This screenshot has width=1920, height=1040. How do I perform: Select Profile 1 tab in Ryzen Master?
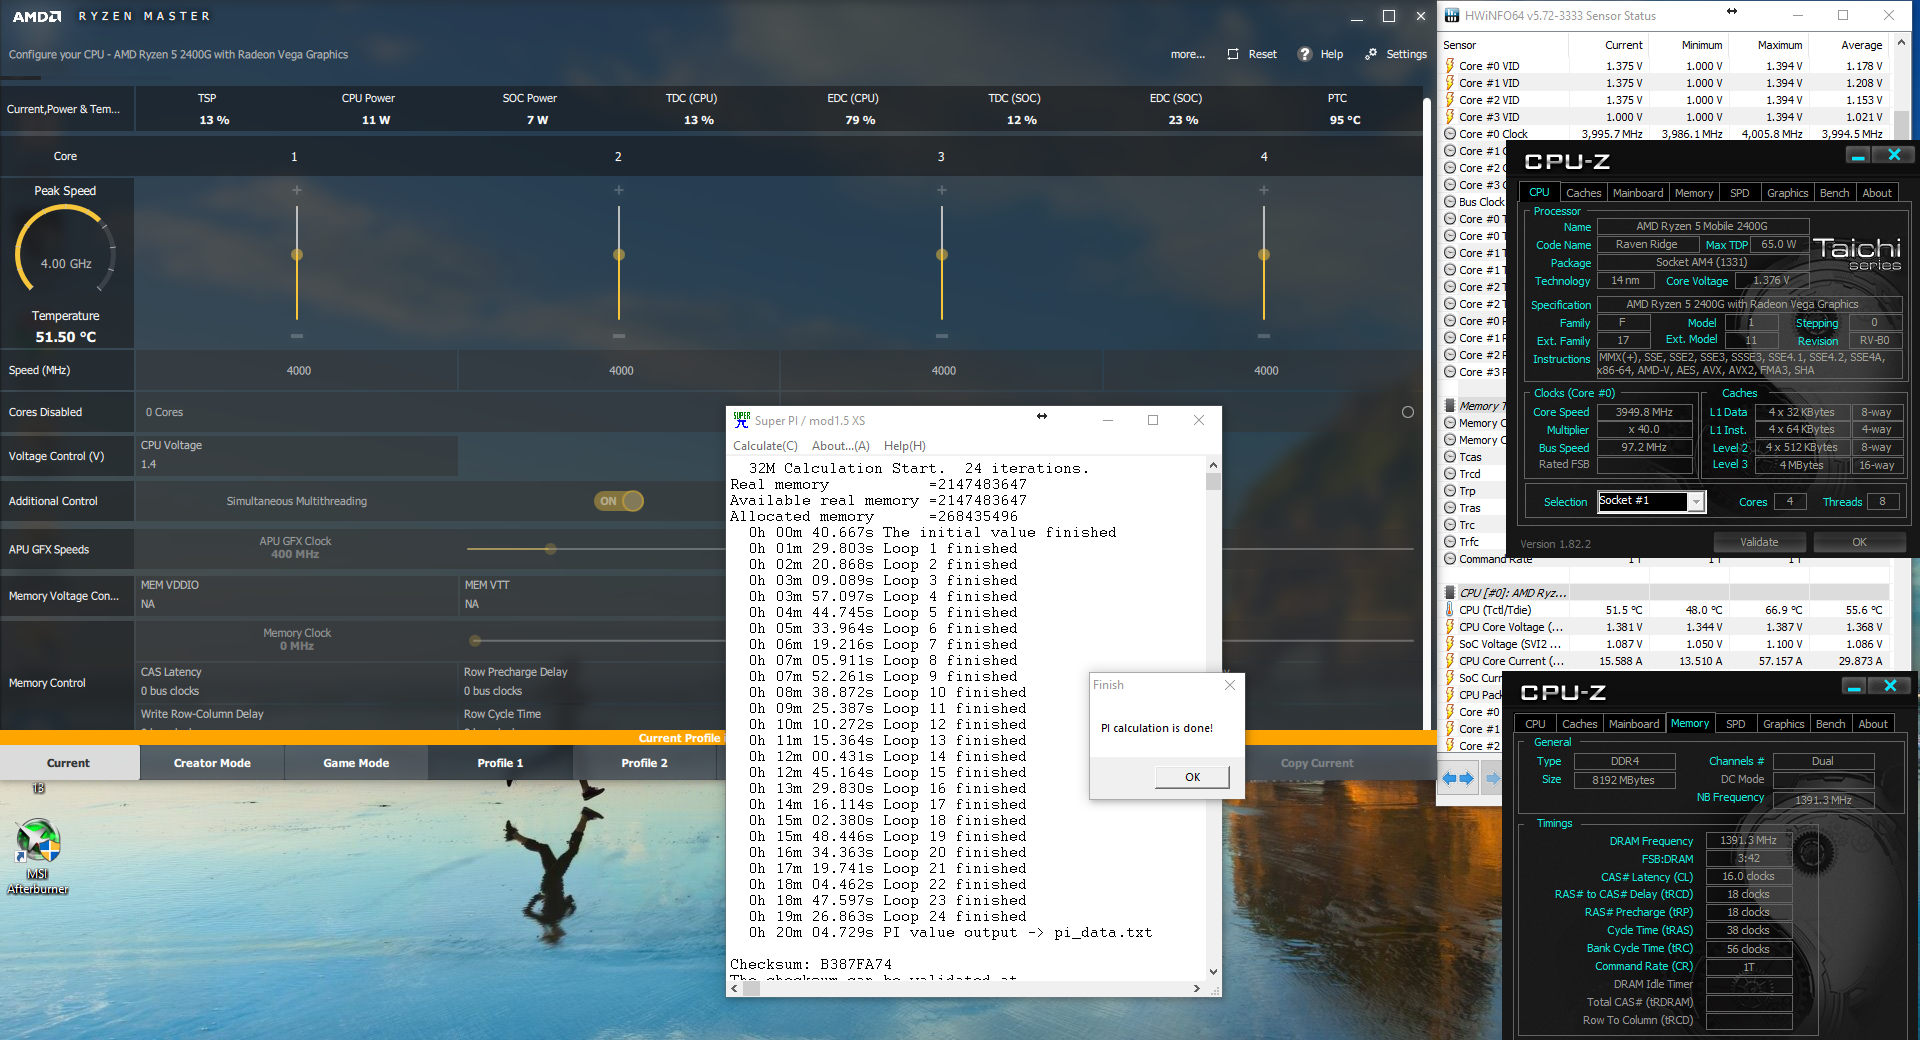click(500, 763)
